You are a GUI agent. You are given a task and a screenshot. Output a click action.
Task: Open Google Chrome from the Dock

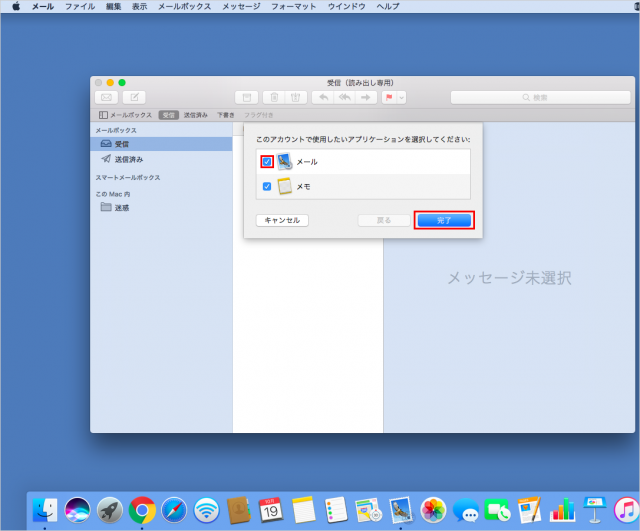click(142, 510)
